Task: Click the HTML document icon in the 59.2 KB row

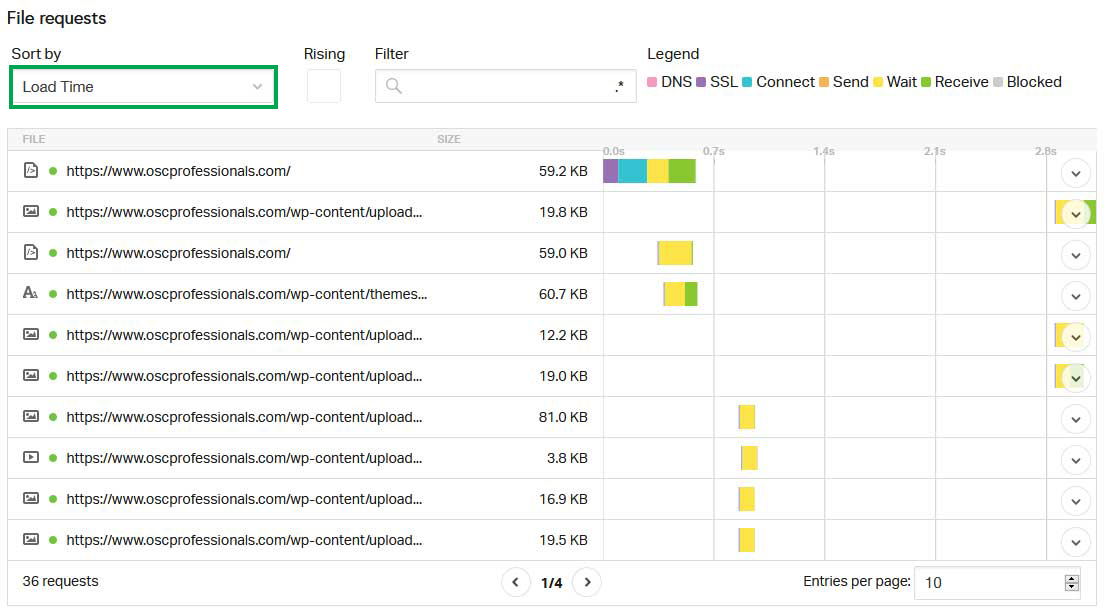Action: [x=30, y=171]
